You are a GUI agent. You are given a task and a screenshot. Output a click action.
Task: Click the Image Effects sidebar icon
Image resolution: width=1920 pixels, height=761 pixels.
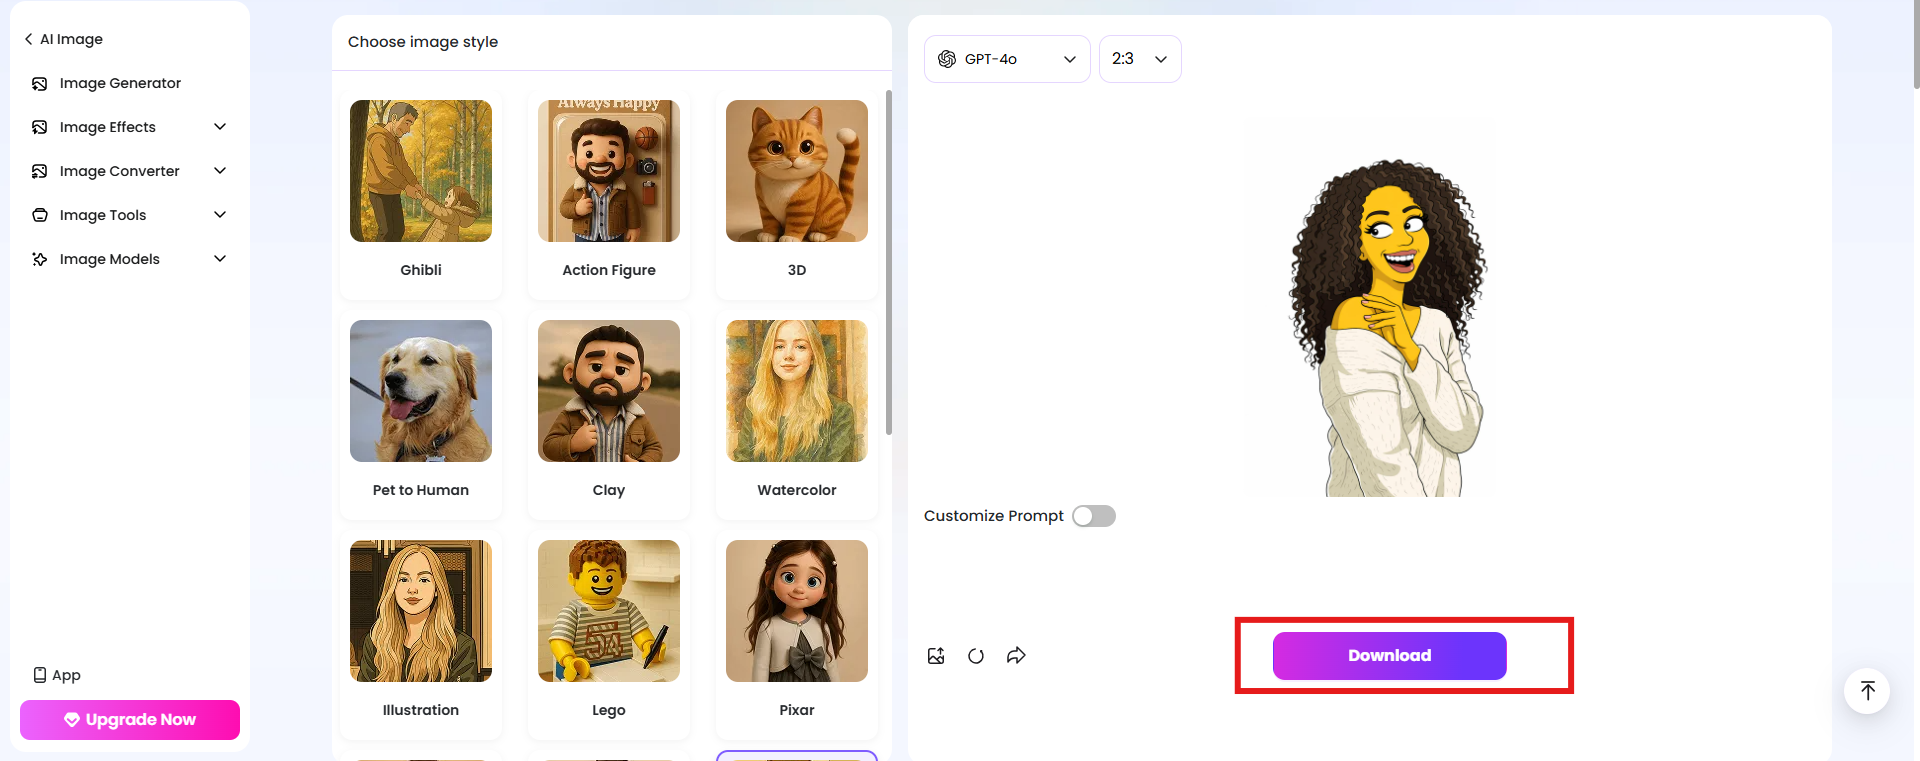coord(40,128)
